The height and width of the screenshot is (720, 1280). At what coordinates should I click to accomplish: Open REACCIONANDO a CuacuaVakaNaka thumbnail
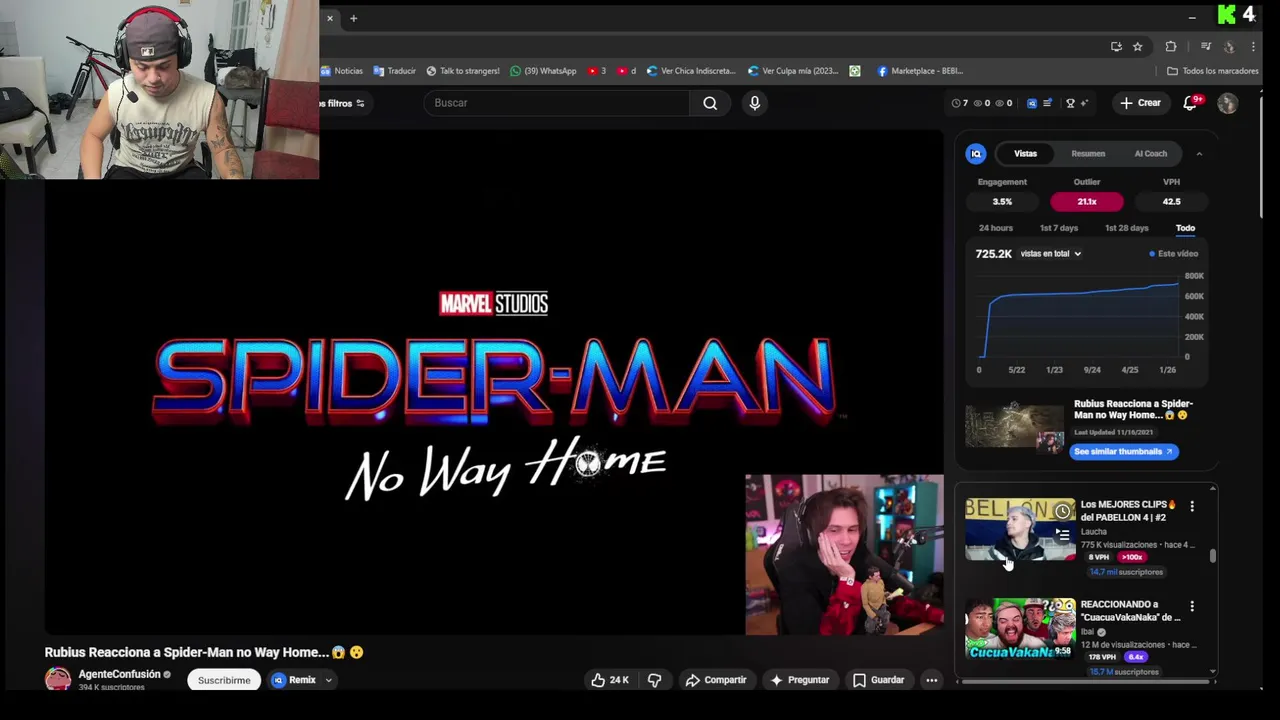pyautogui.click(x=1020, y=628)
